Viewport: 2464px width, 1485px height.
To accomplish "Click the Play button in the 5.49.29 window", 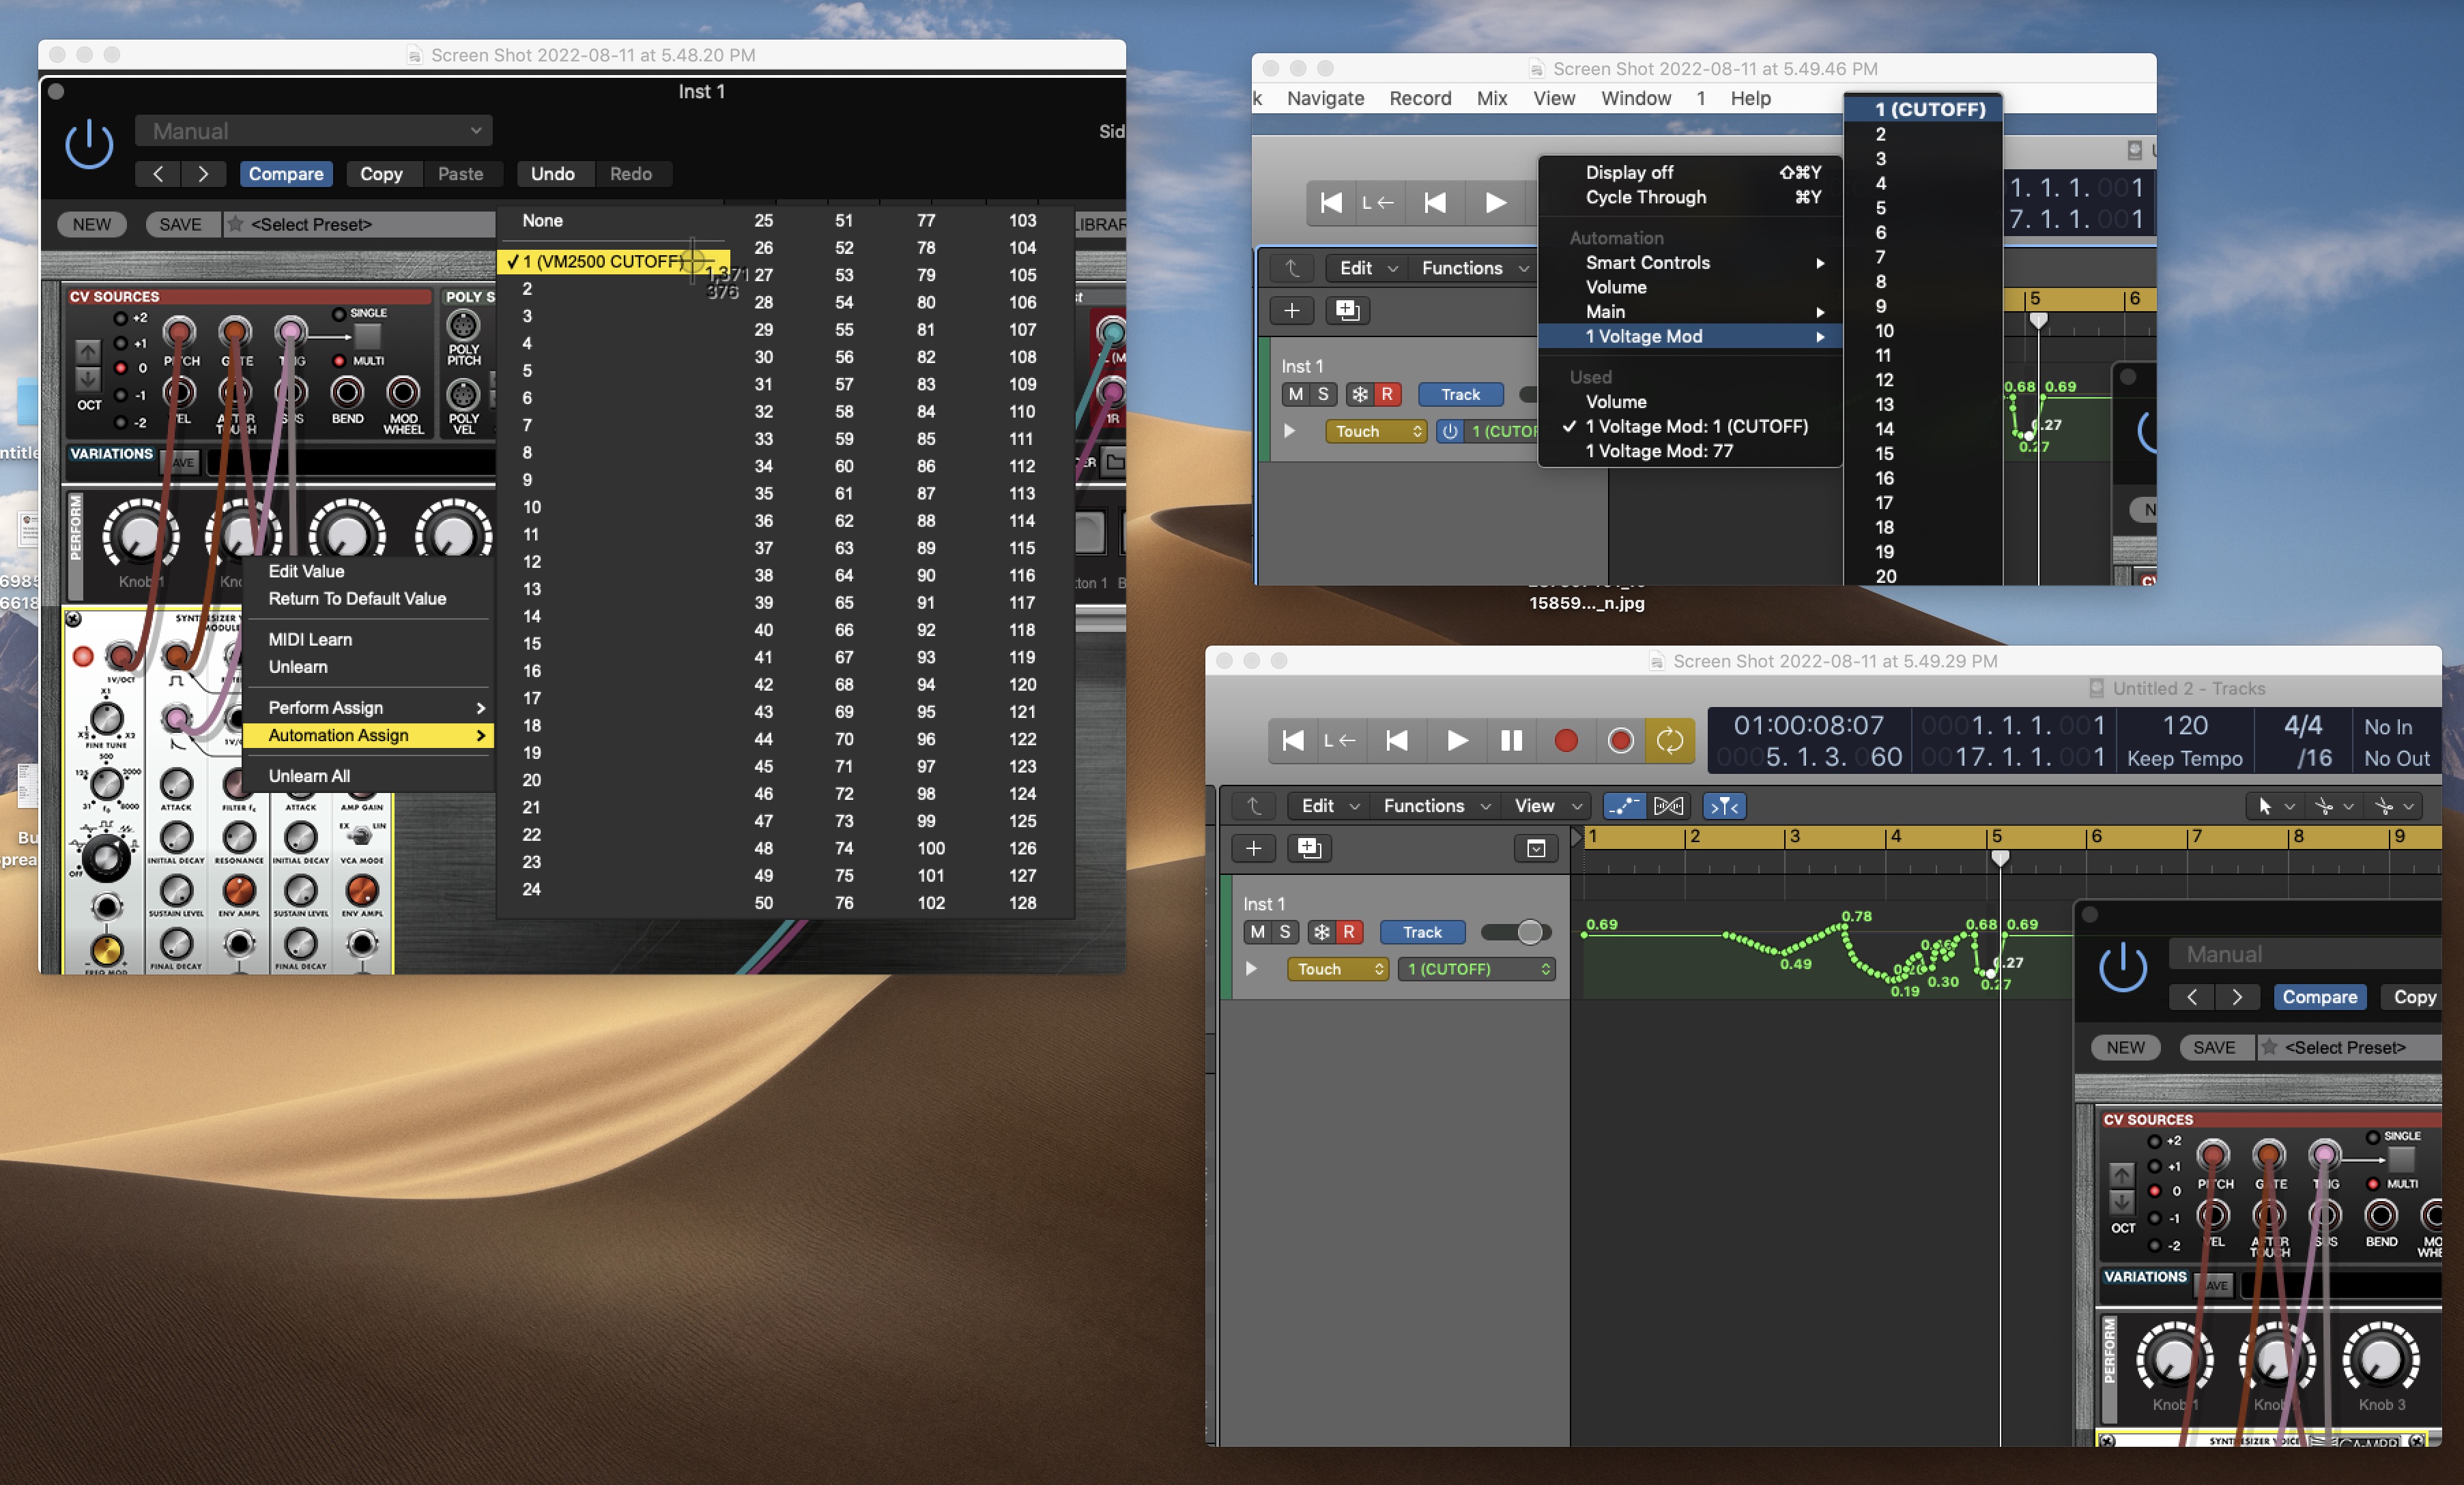I will tap(1457, 740).
